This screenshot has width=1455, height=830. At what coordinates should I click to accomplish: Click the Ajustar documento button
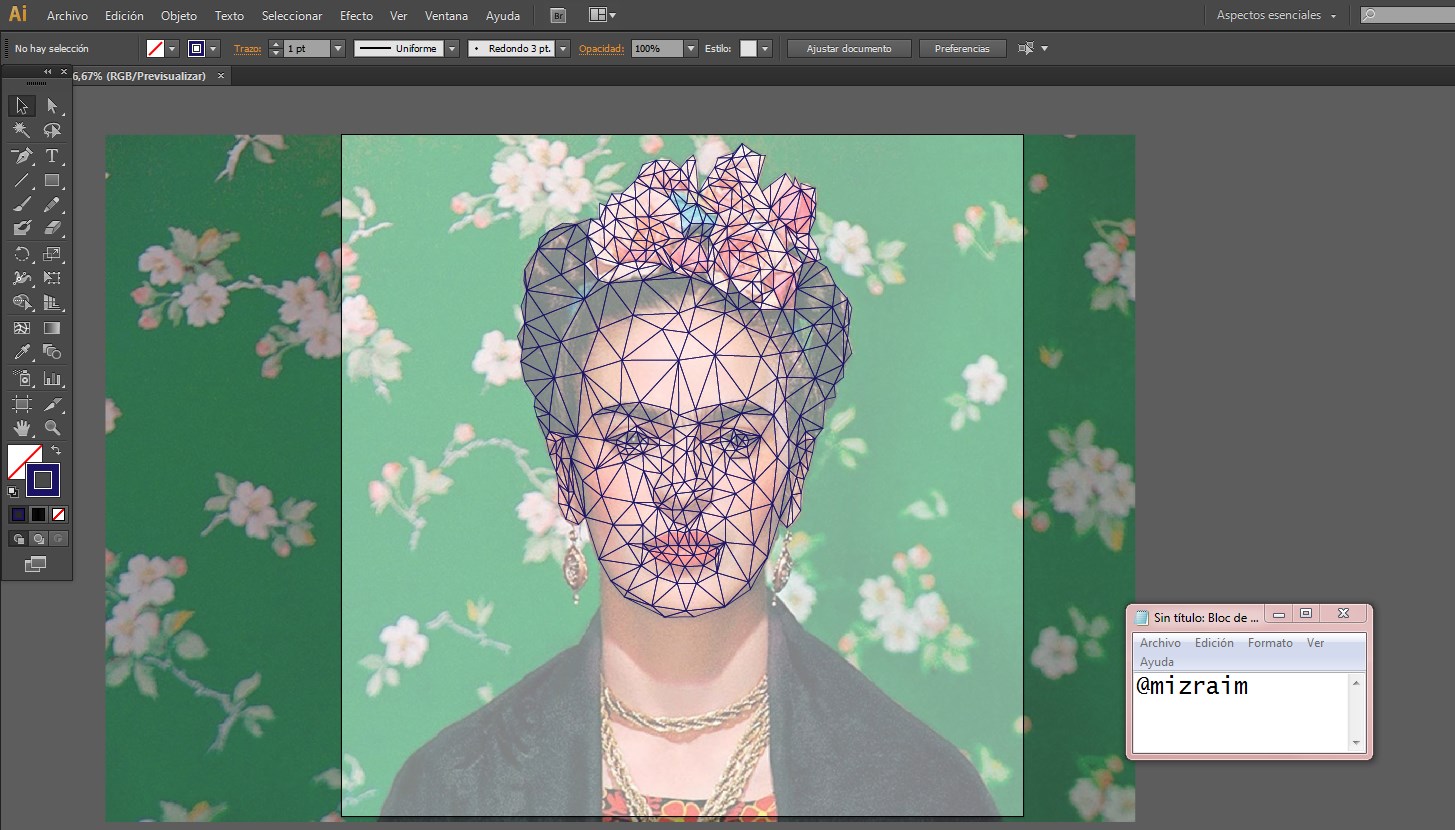[849, 48]
